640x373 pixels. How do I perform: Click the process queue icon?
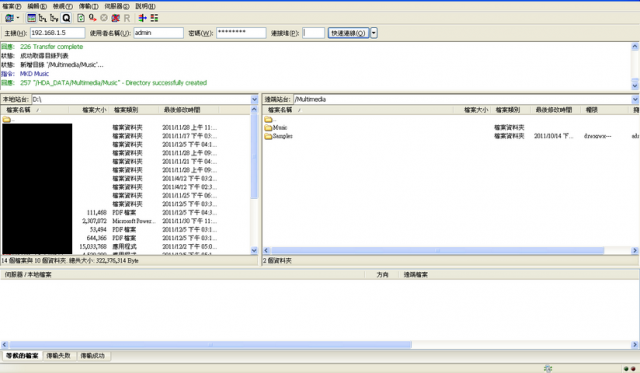coord(93,18)
